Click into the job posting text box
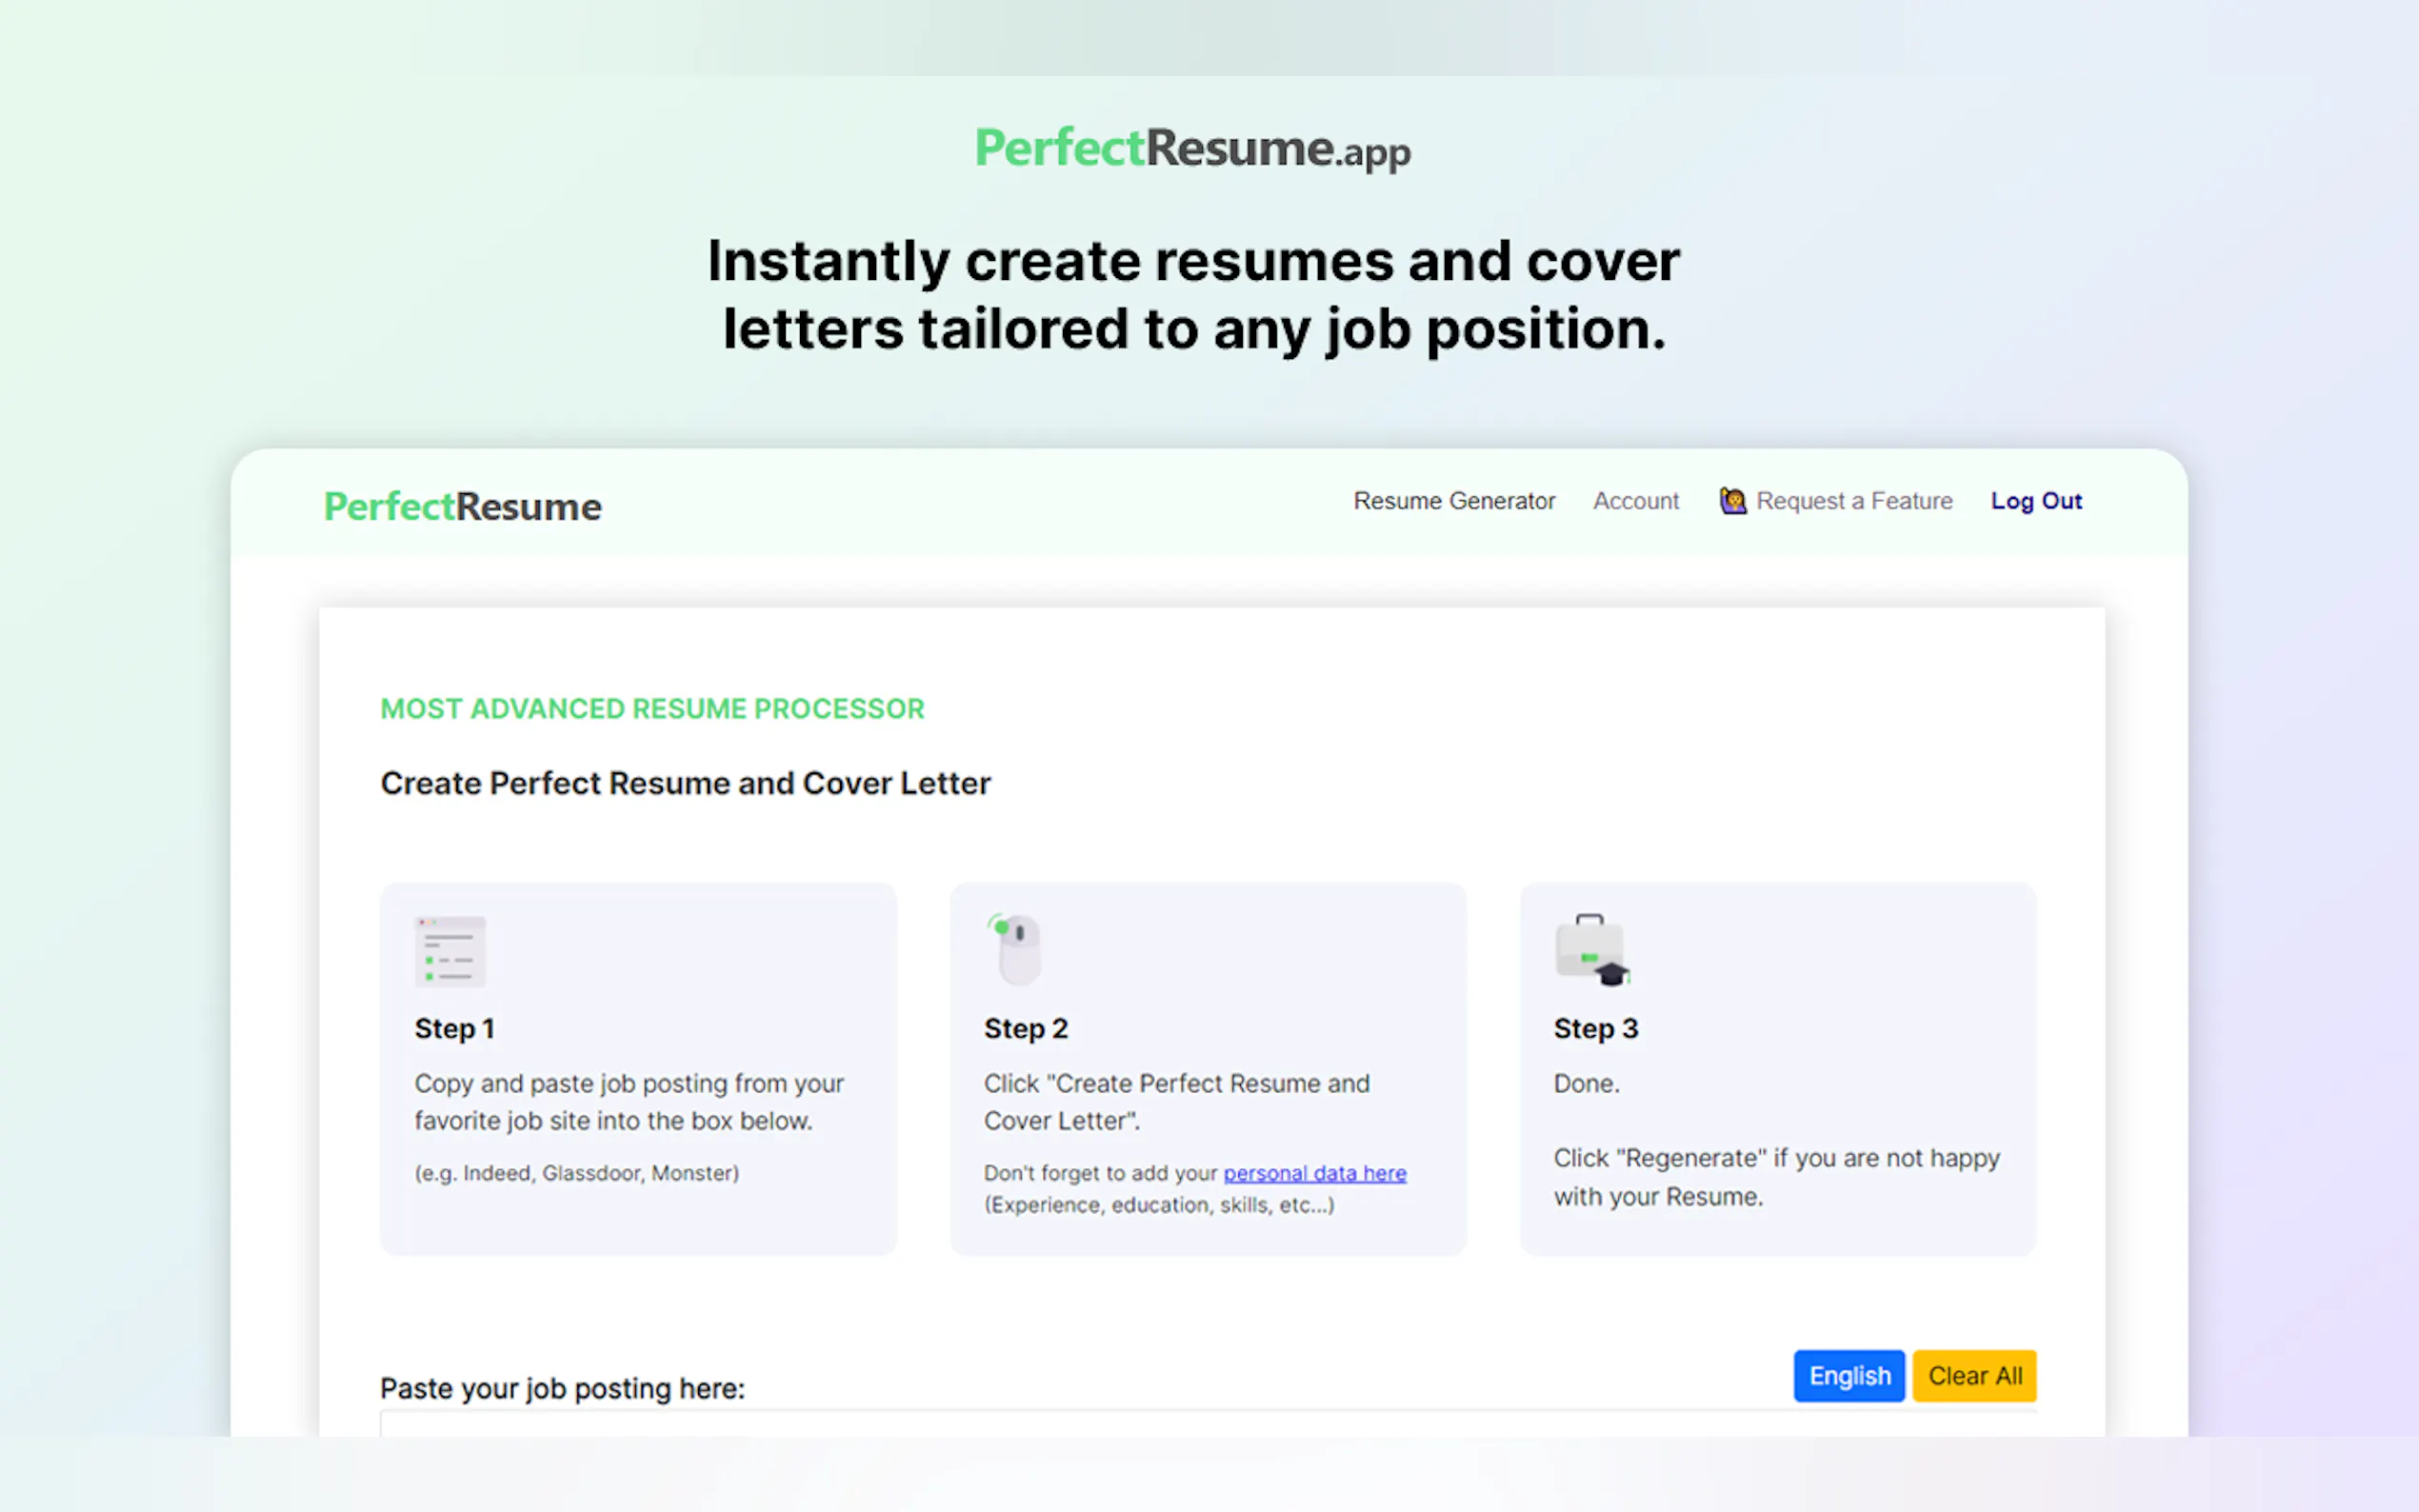 click(x=1207, y=1424)
